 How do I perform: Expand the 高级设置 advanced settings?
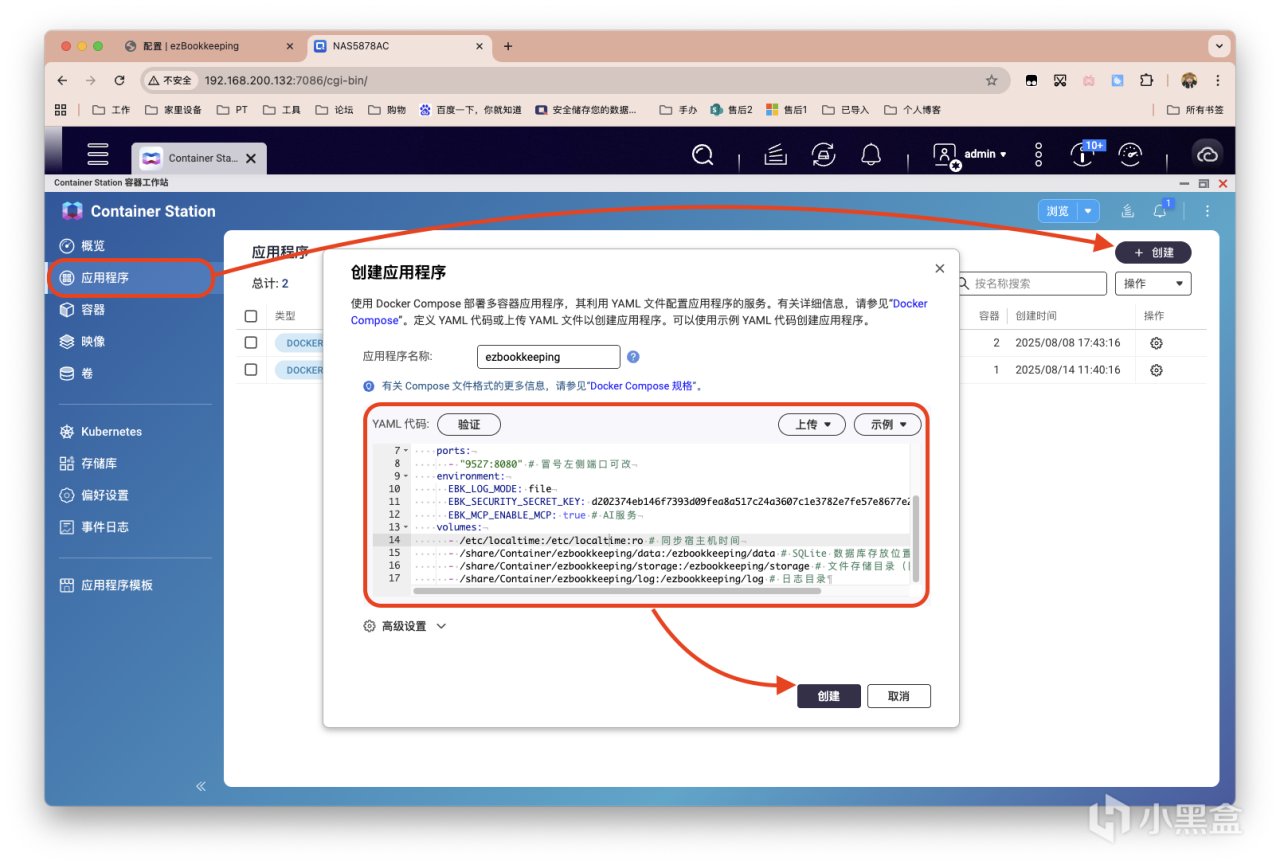click(404, 626)
